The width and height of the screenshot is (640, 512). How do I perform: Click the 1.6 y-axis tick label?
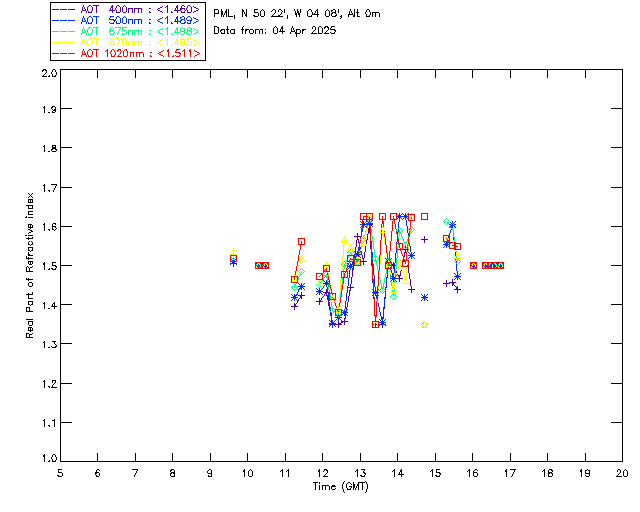click(x=49, y=227)
